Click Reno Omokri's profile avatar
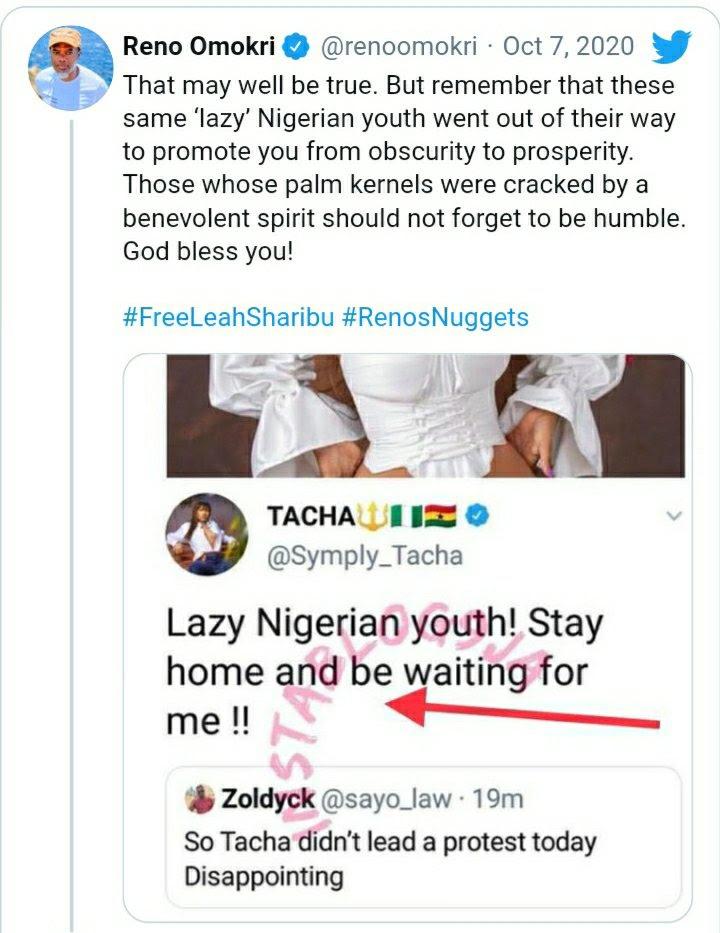720x933 pixels. (x=68, y=66)
